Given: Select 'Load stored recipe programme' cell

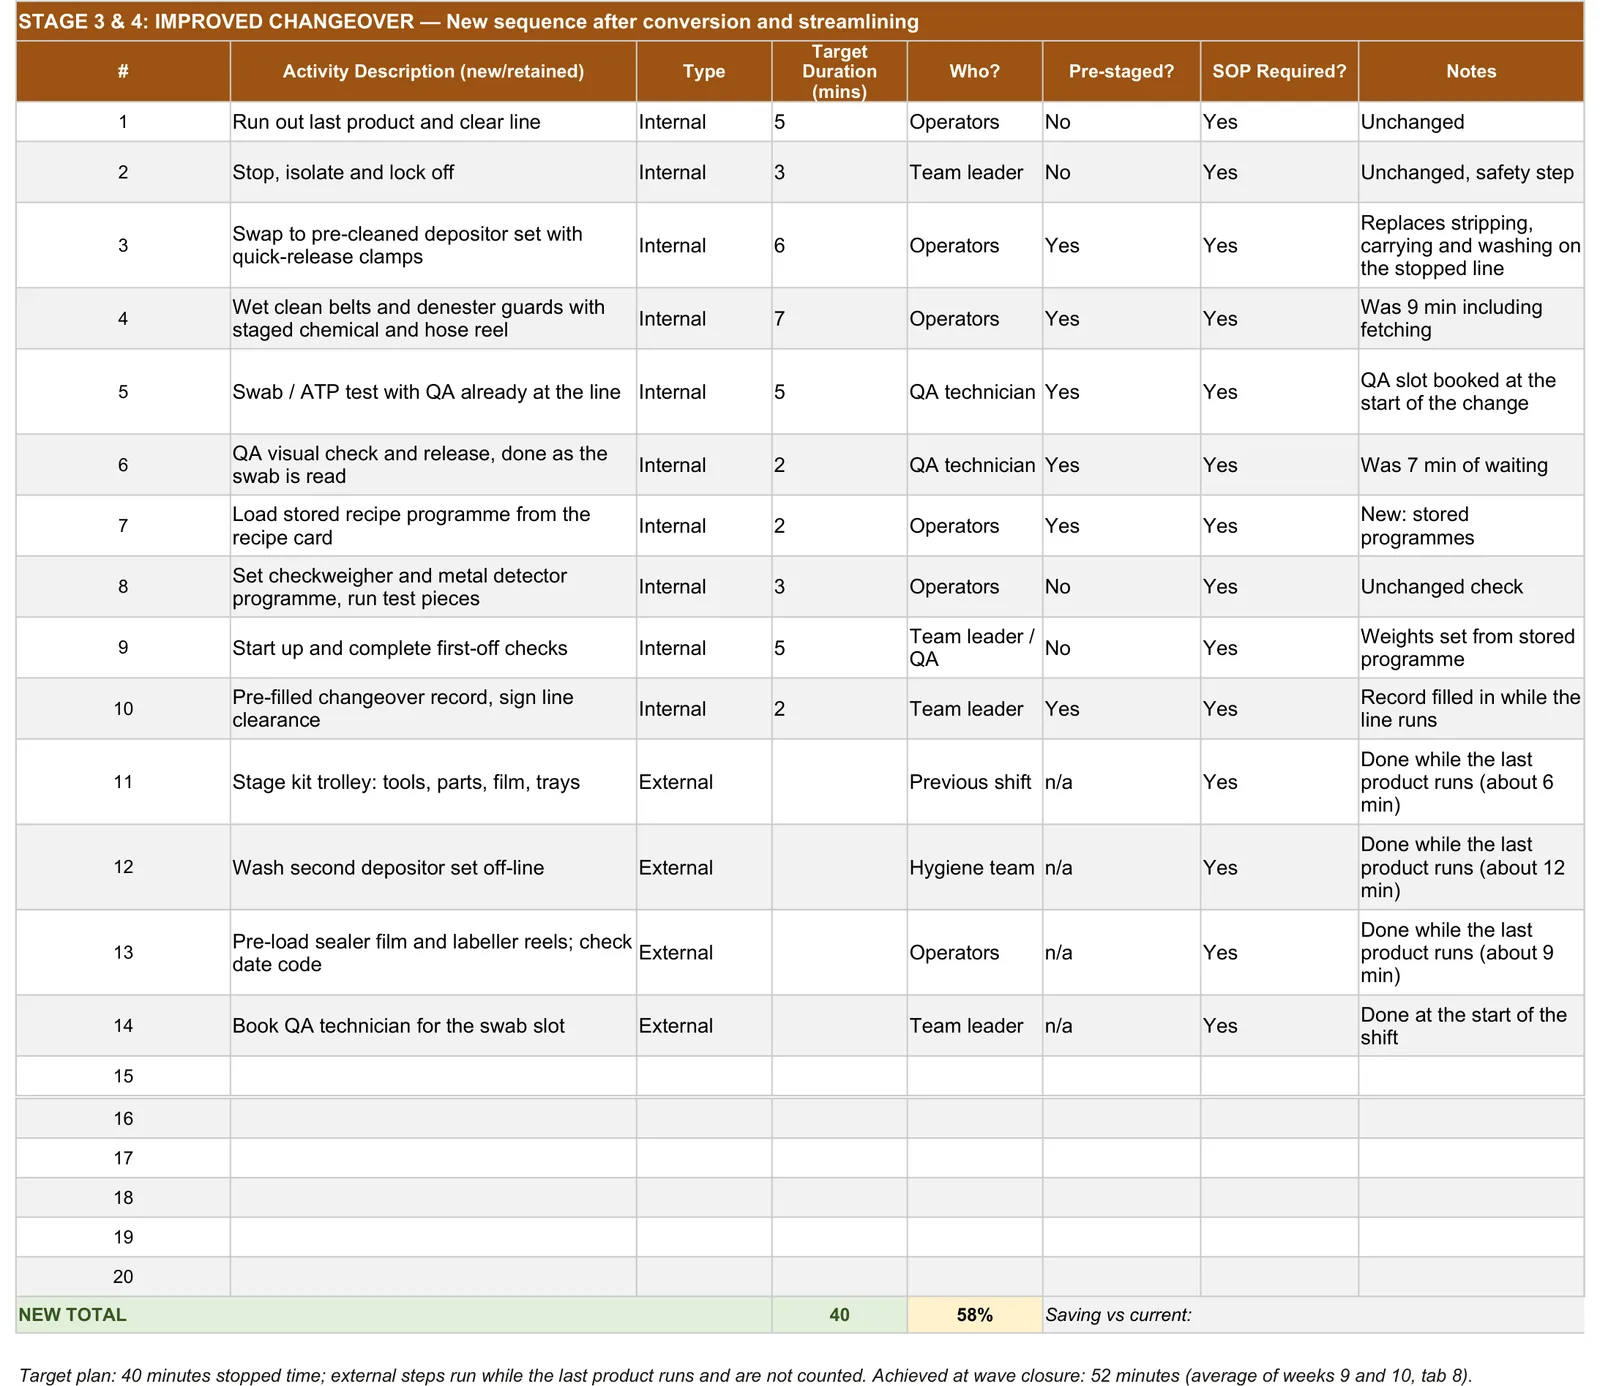Looking at the screenshot, I should click(433, 526).
